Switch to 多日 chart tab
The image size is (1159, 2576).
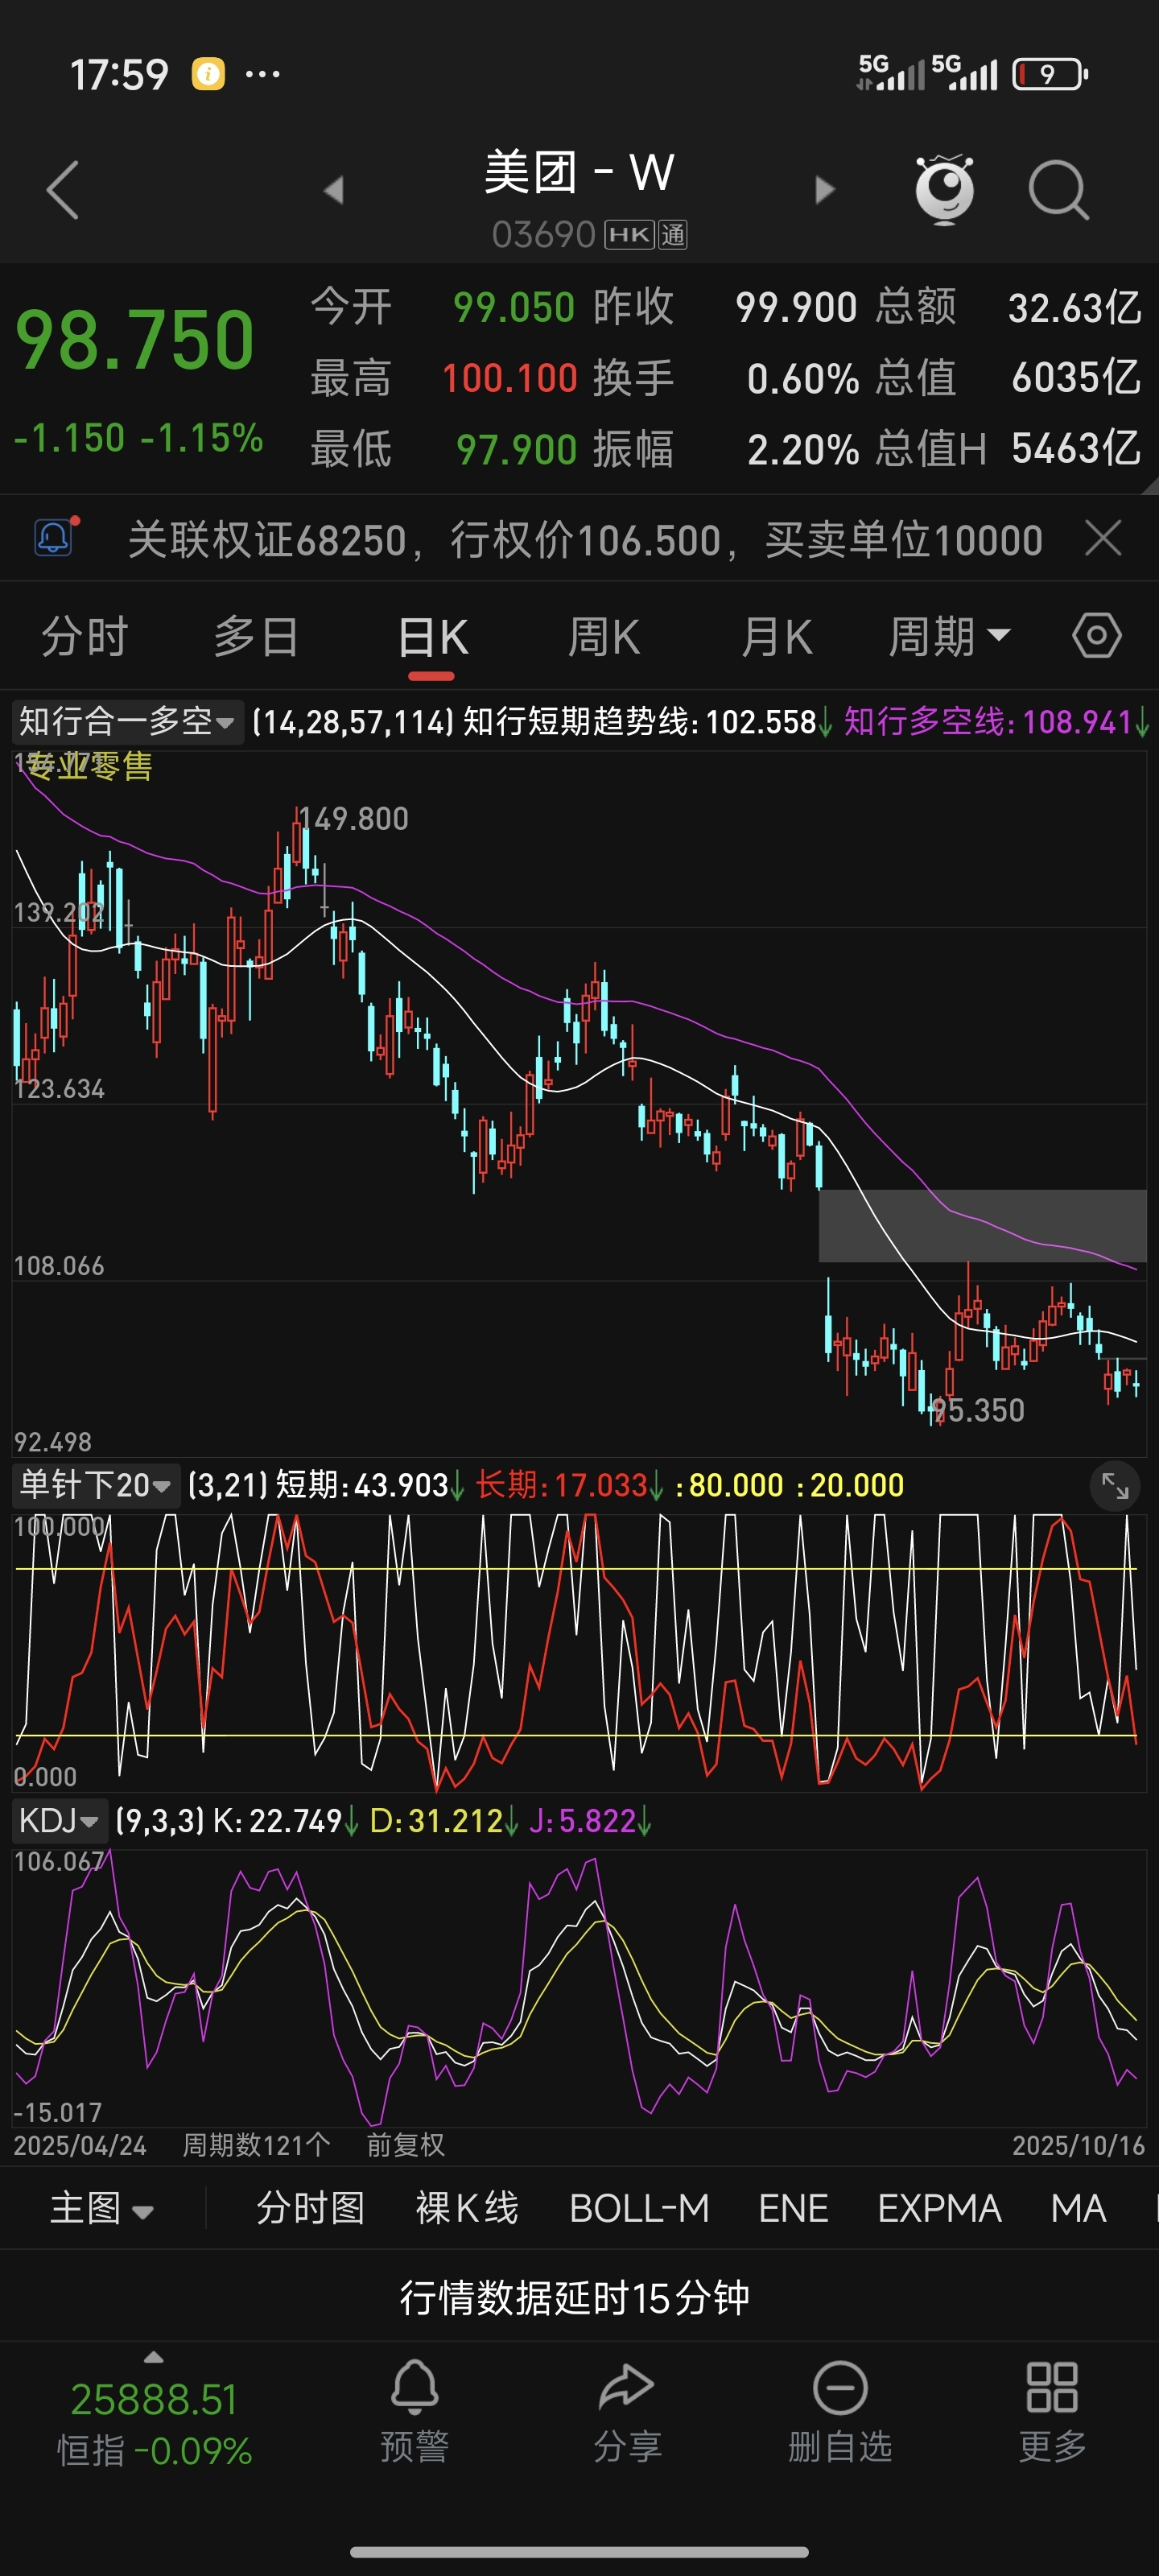point(257,636)
